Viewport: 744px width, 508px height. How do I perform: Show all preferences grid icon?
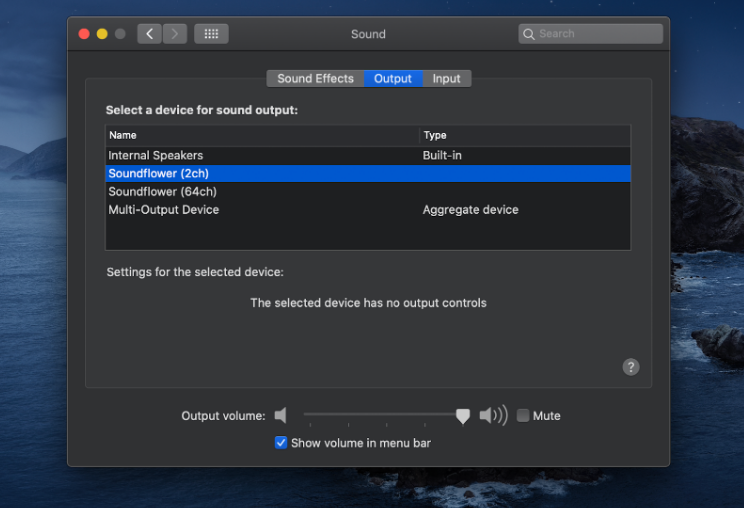211,34
